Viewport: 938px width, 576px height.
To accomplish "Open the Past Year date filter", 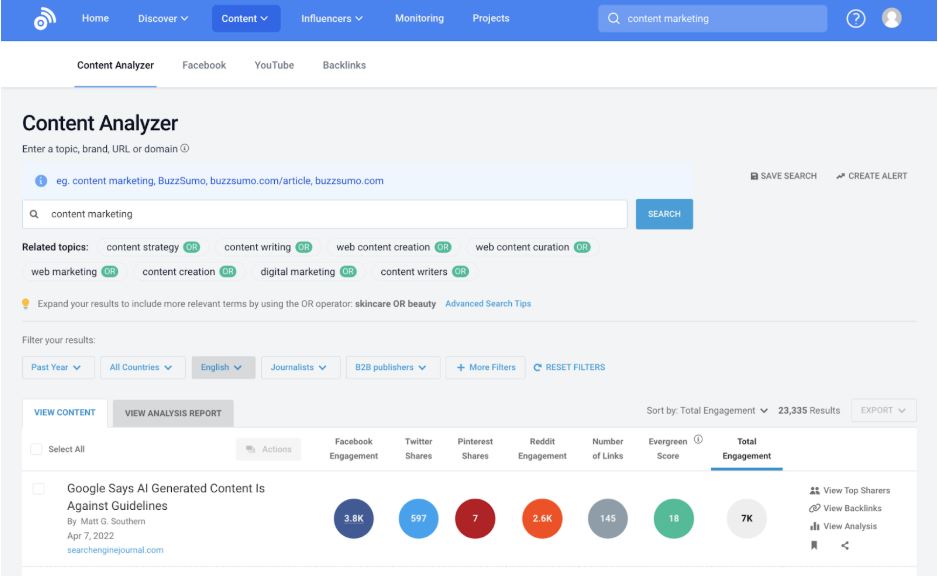I will tap(58, 367).
